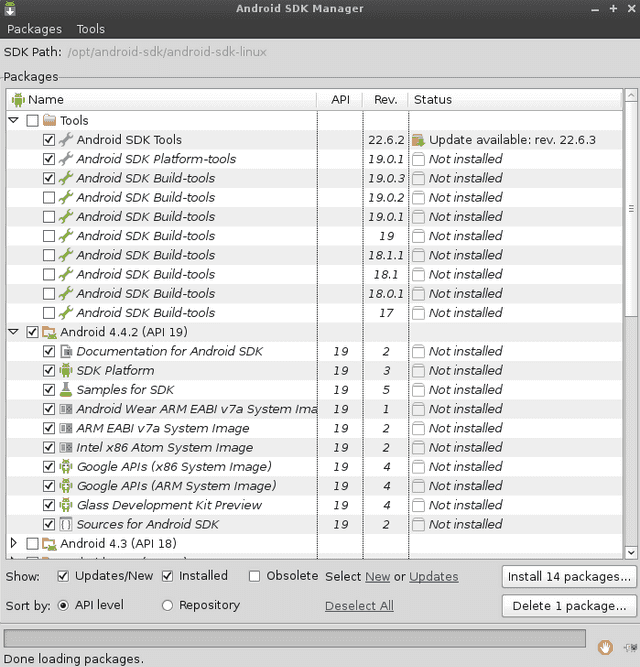Open the Packages menu
The height and width of the screenshot is (667, 640).
point(34,29)
